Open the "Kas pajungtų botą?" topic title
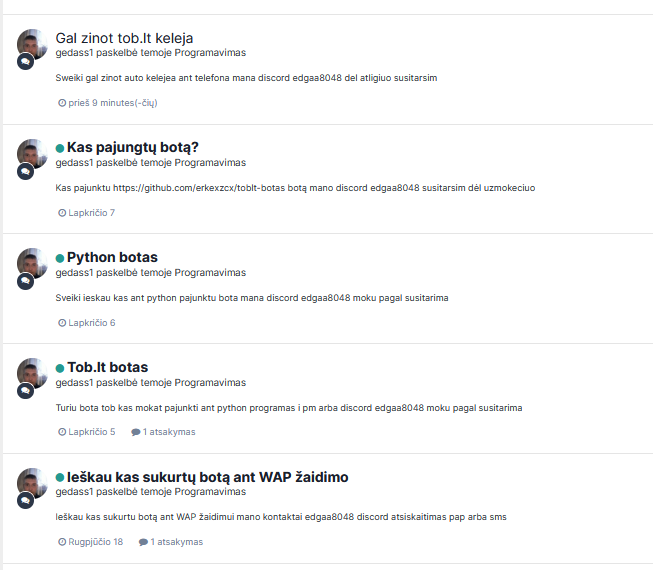 133,147
